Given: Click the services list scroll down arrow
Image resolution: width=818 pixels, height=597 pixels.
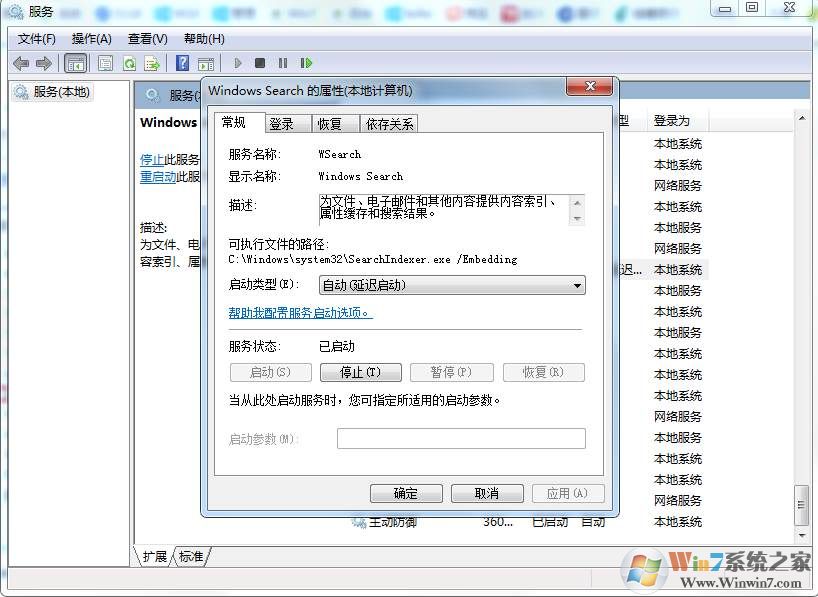Looking at the screenshot, I should (801, 535).
